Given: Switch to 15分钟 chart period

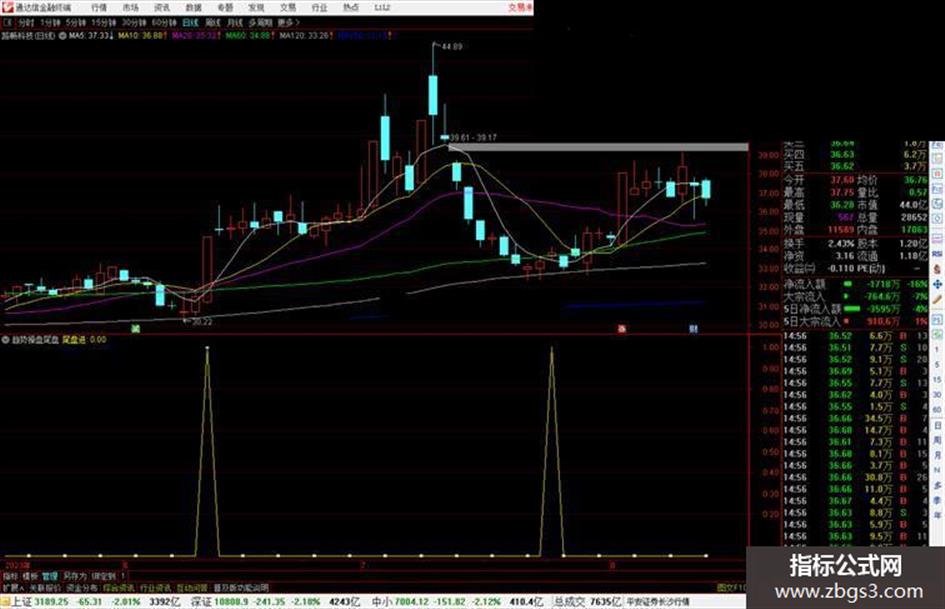Looking at the screenshot, I should pyautogui.click(x=104, y=22).
